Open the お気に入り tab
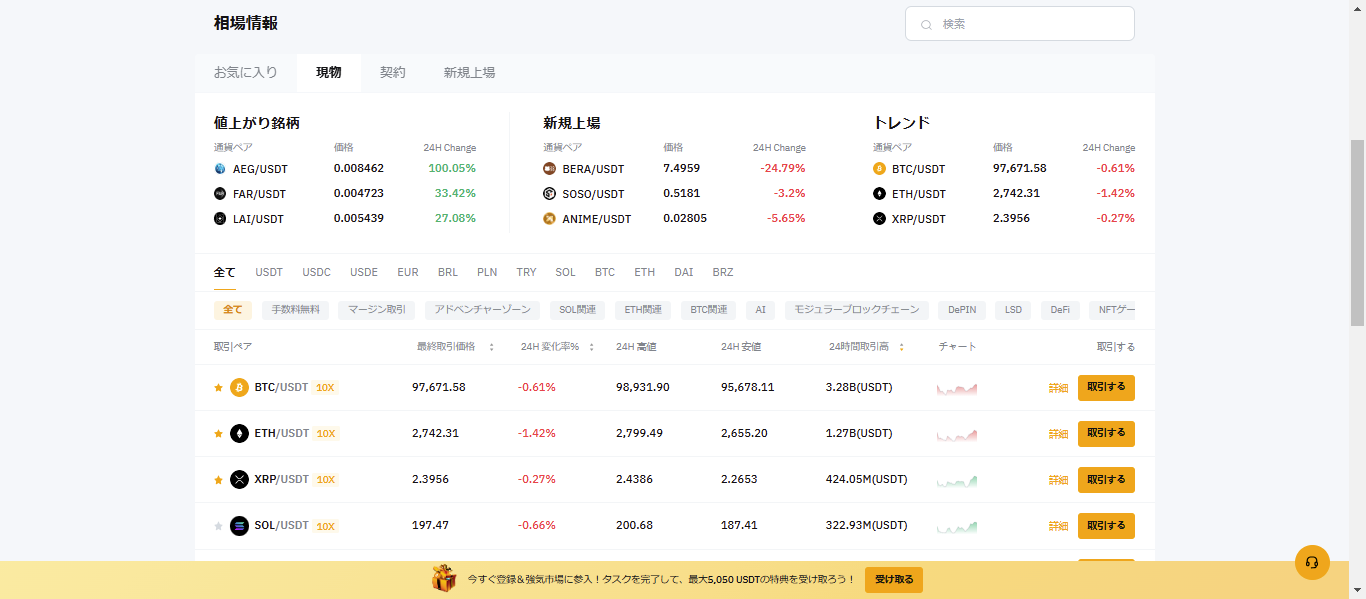1366x599 pixels. [246, 71]
